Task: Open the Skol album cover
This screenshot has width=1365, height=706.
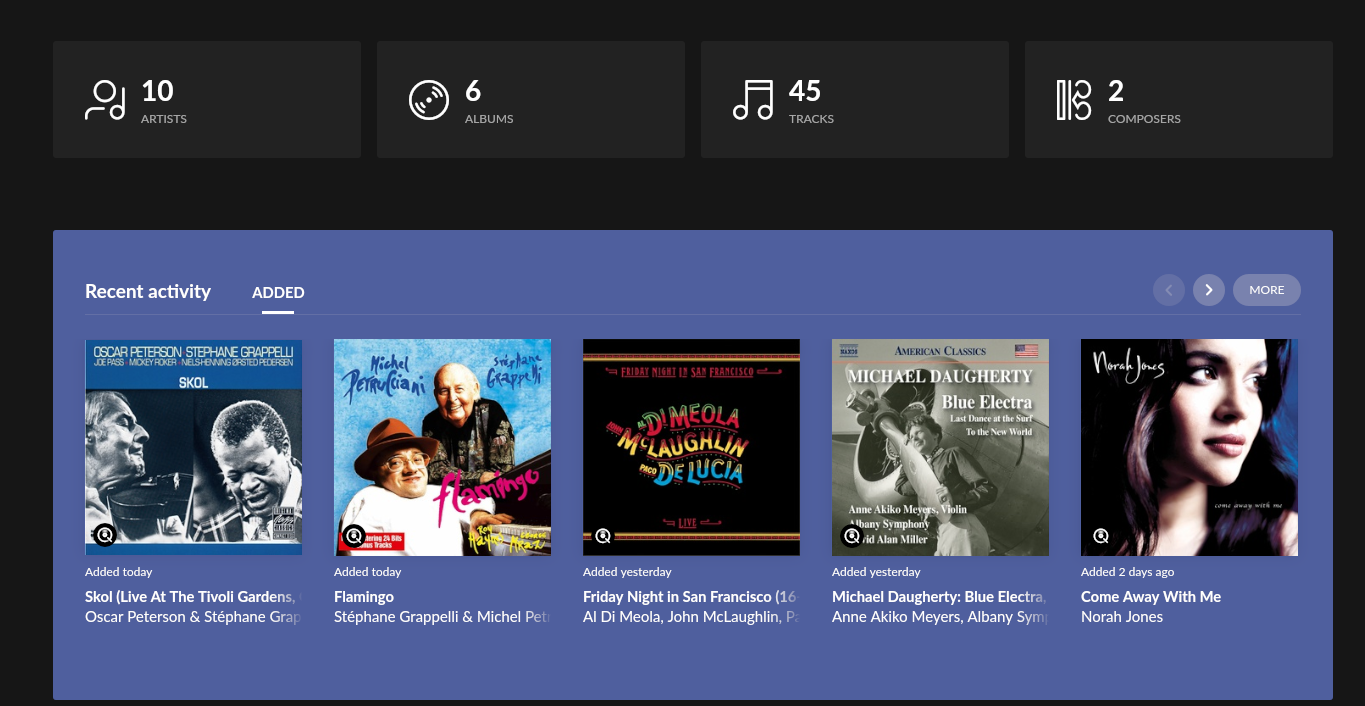Action: 194,447
